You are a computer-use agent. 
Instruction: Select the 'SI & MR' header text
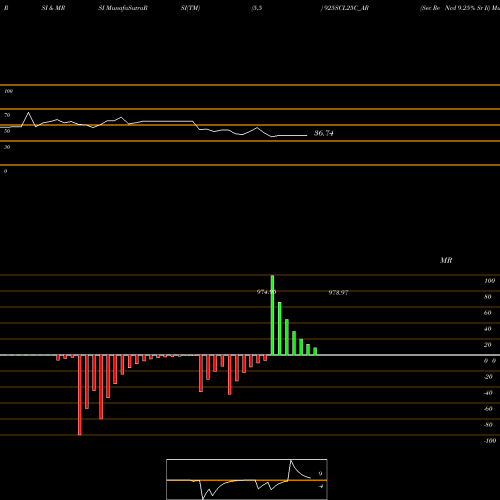click(53, 8)
